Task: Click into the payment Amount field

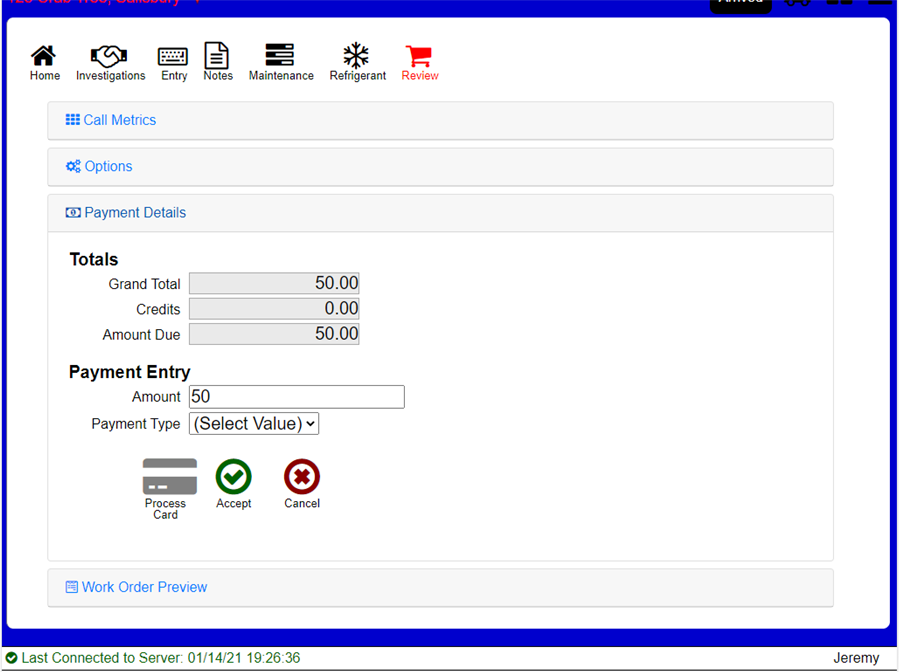Action: tap(296, 397)
